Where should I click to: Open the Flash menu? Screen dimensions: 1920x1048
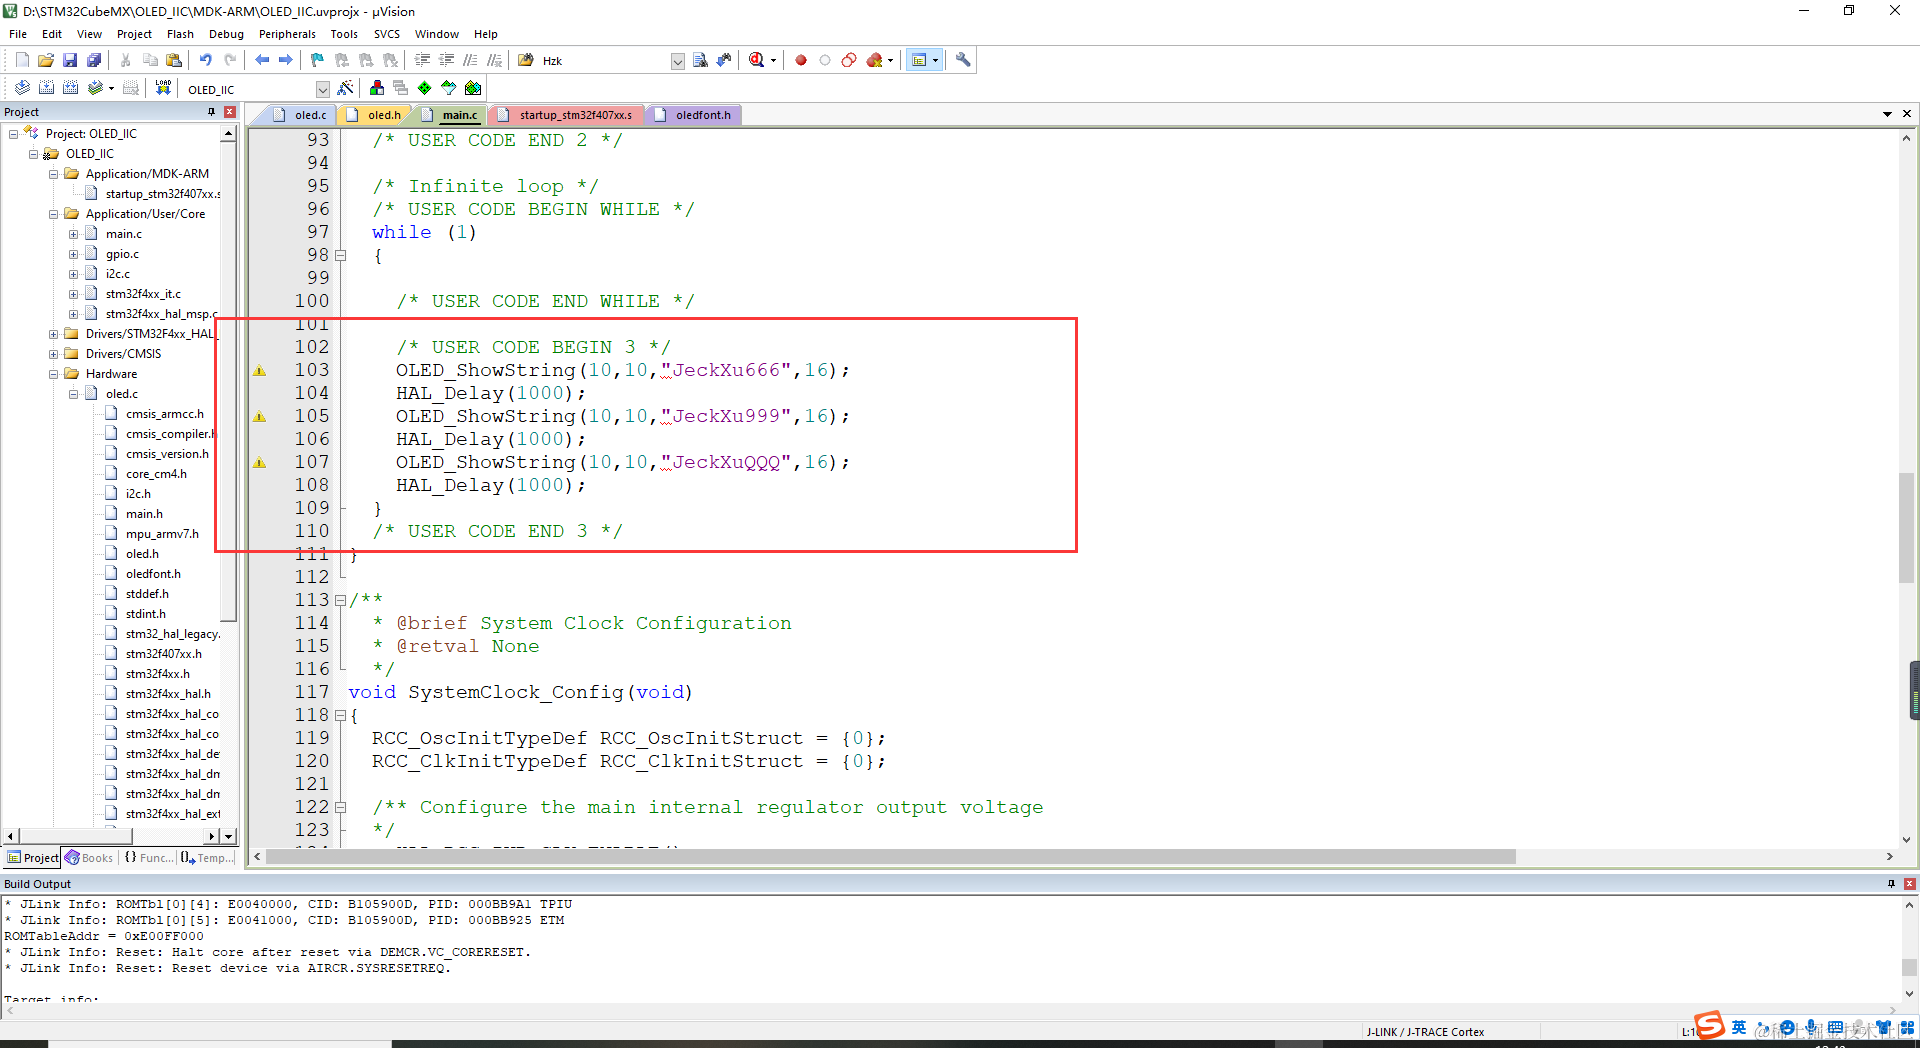coord(180,34)
